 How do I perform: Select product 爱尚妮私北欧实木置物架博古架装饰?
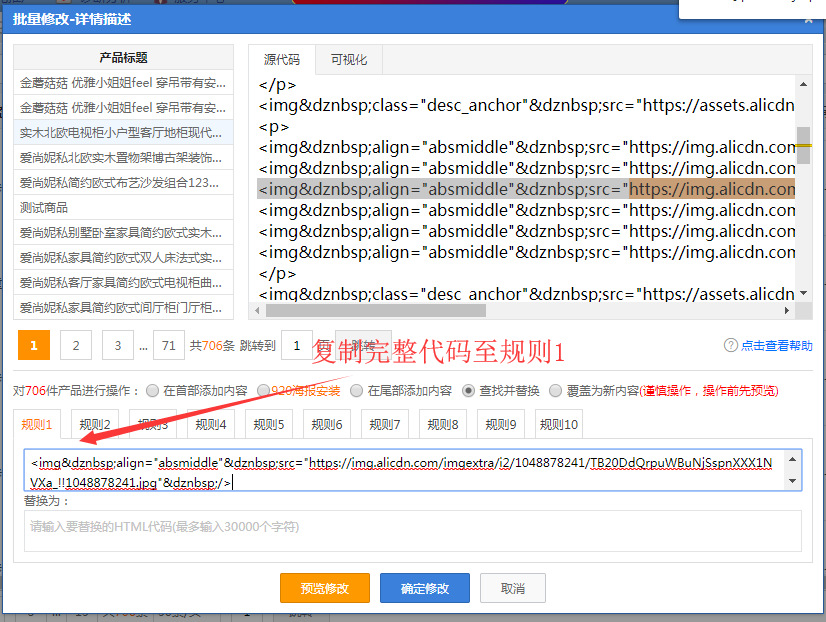123,157
